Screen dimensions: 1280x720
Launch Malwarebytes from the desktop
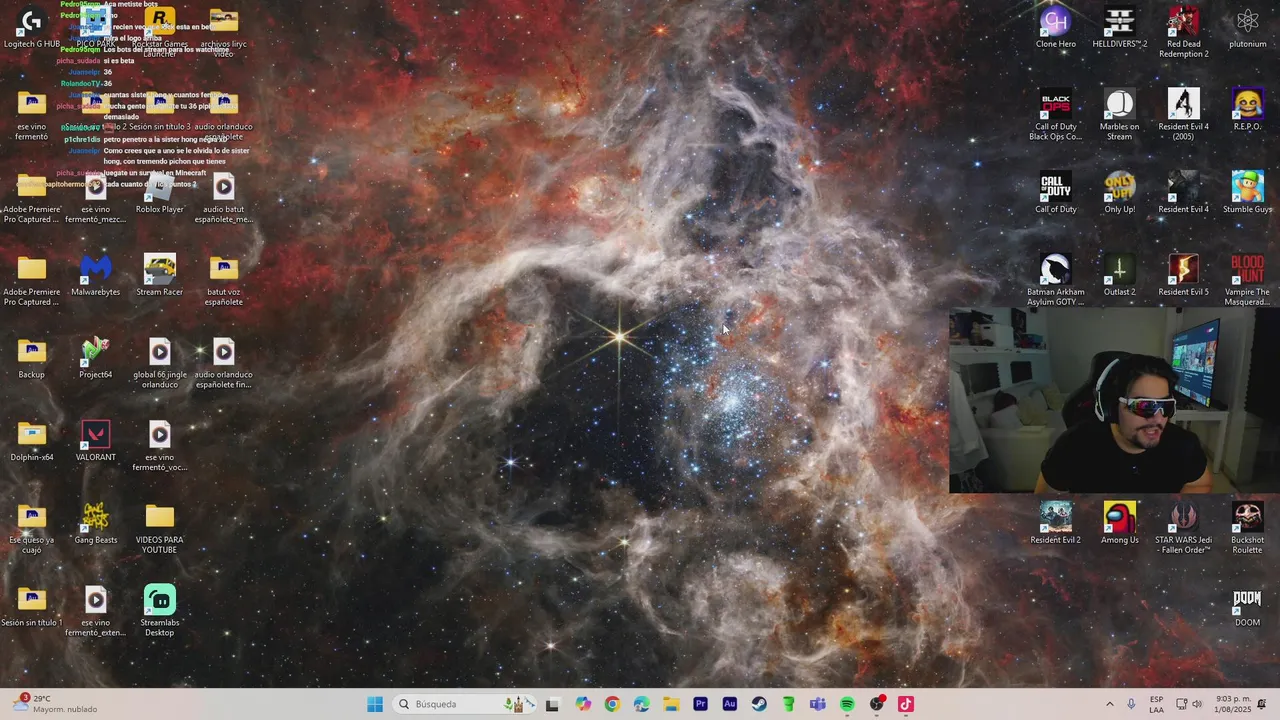click(96, 277)
